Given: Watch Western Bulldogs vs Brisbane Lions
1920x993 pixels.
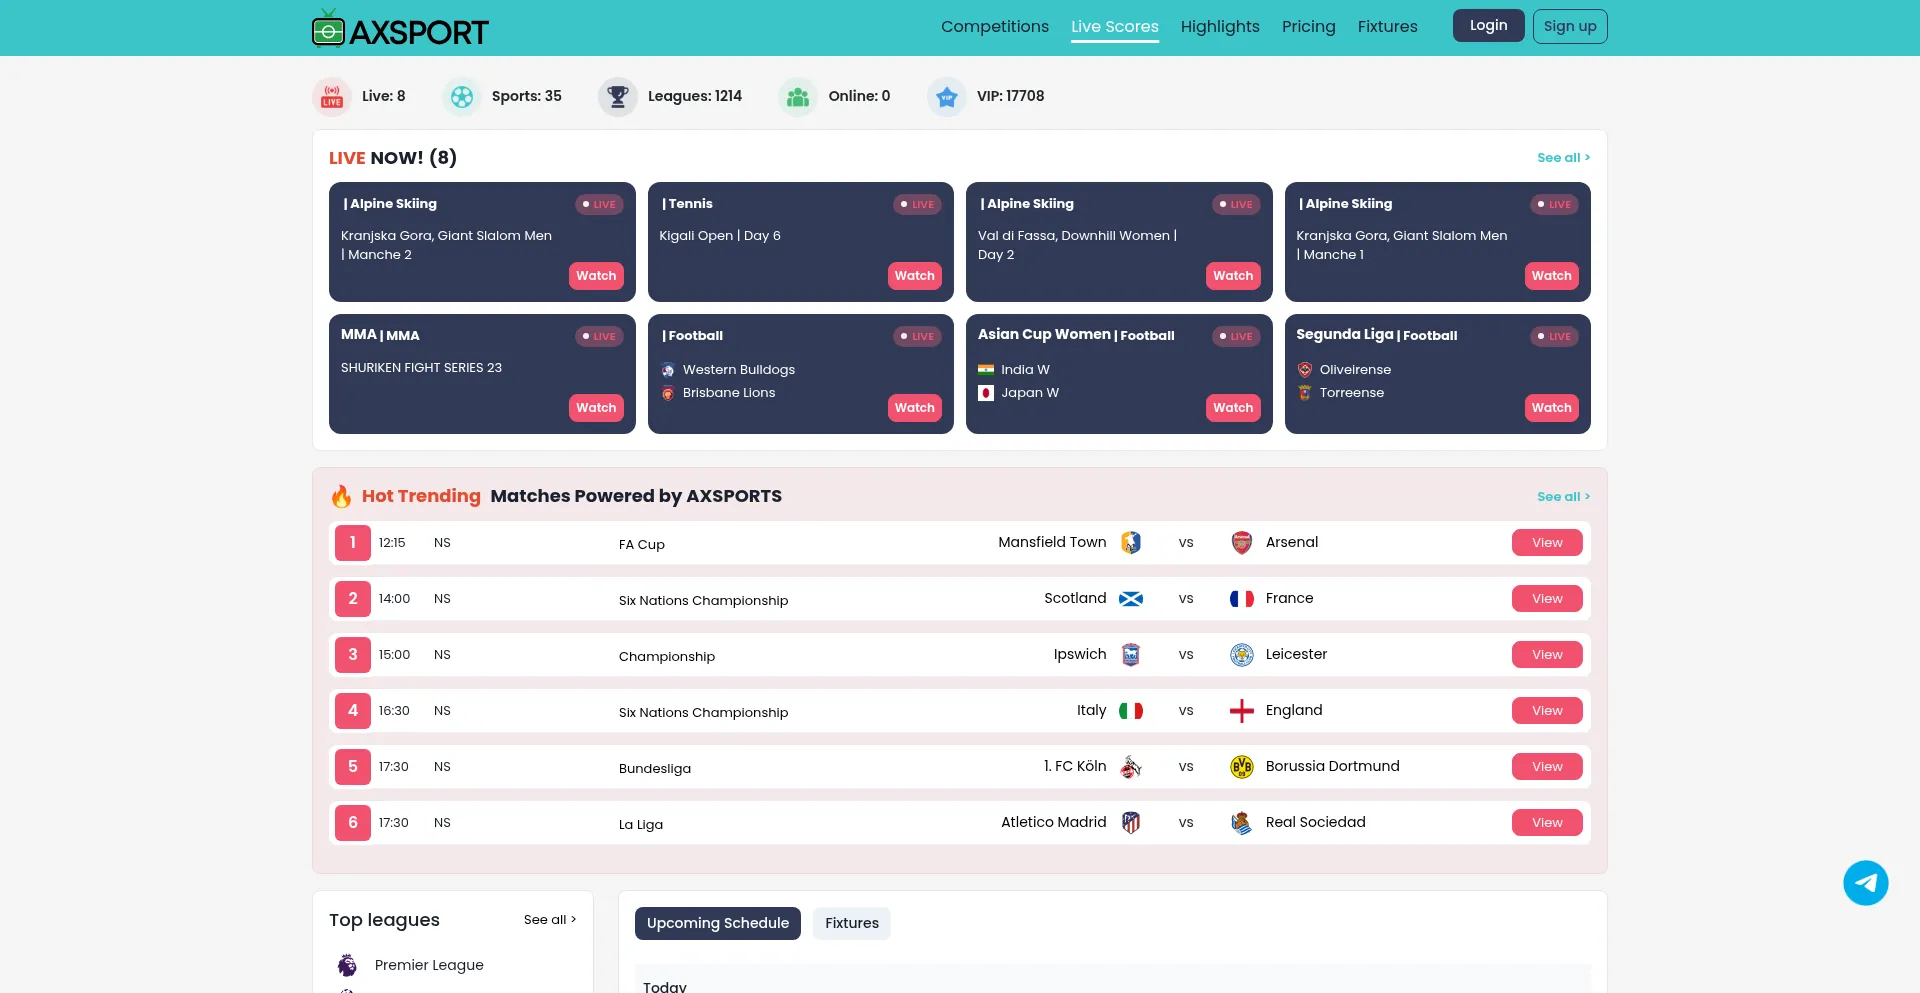Looking at the screenshot, I should point(915,408).
